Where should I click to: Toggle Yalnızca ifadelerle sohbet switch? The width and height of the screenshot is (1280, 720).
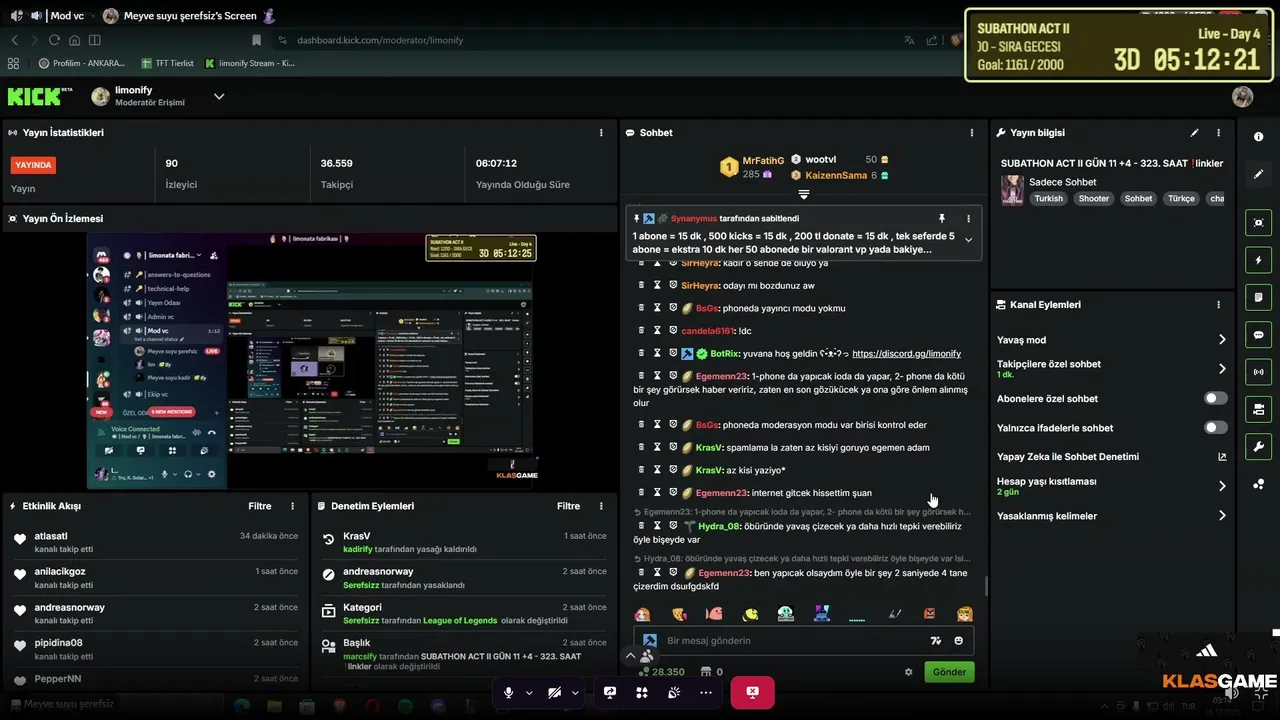(x=1215, y=428)
